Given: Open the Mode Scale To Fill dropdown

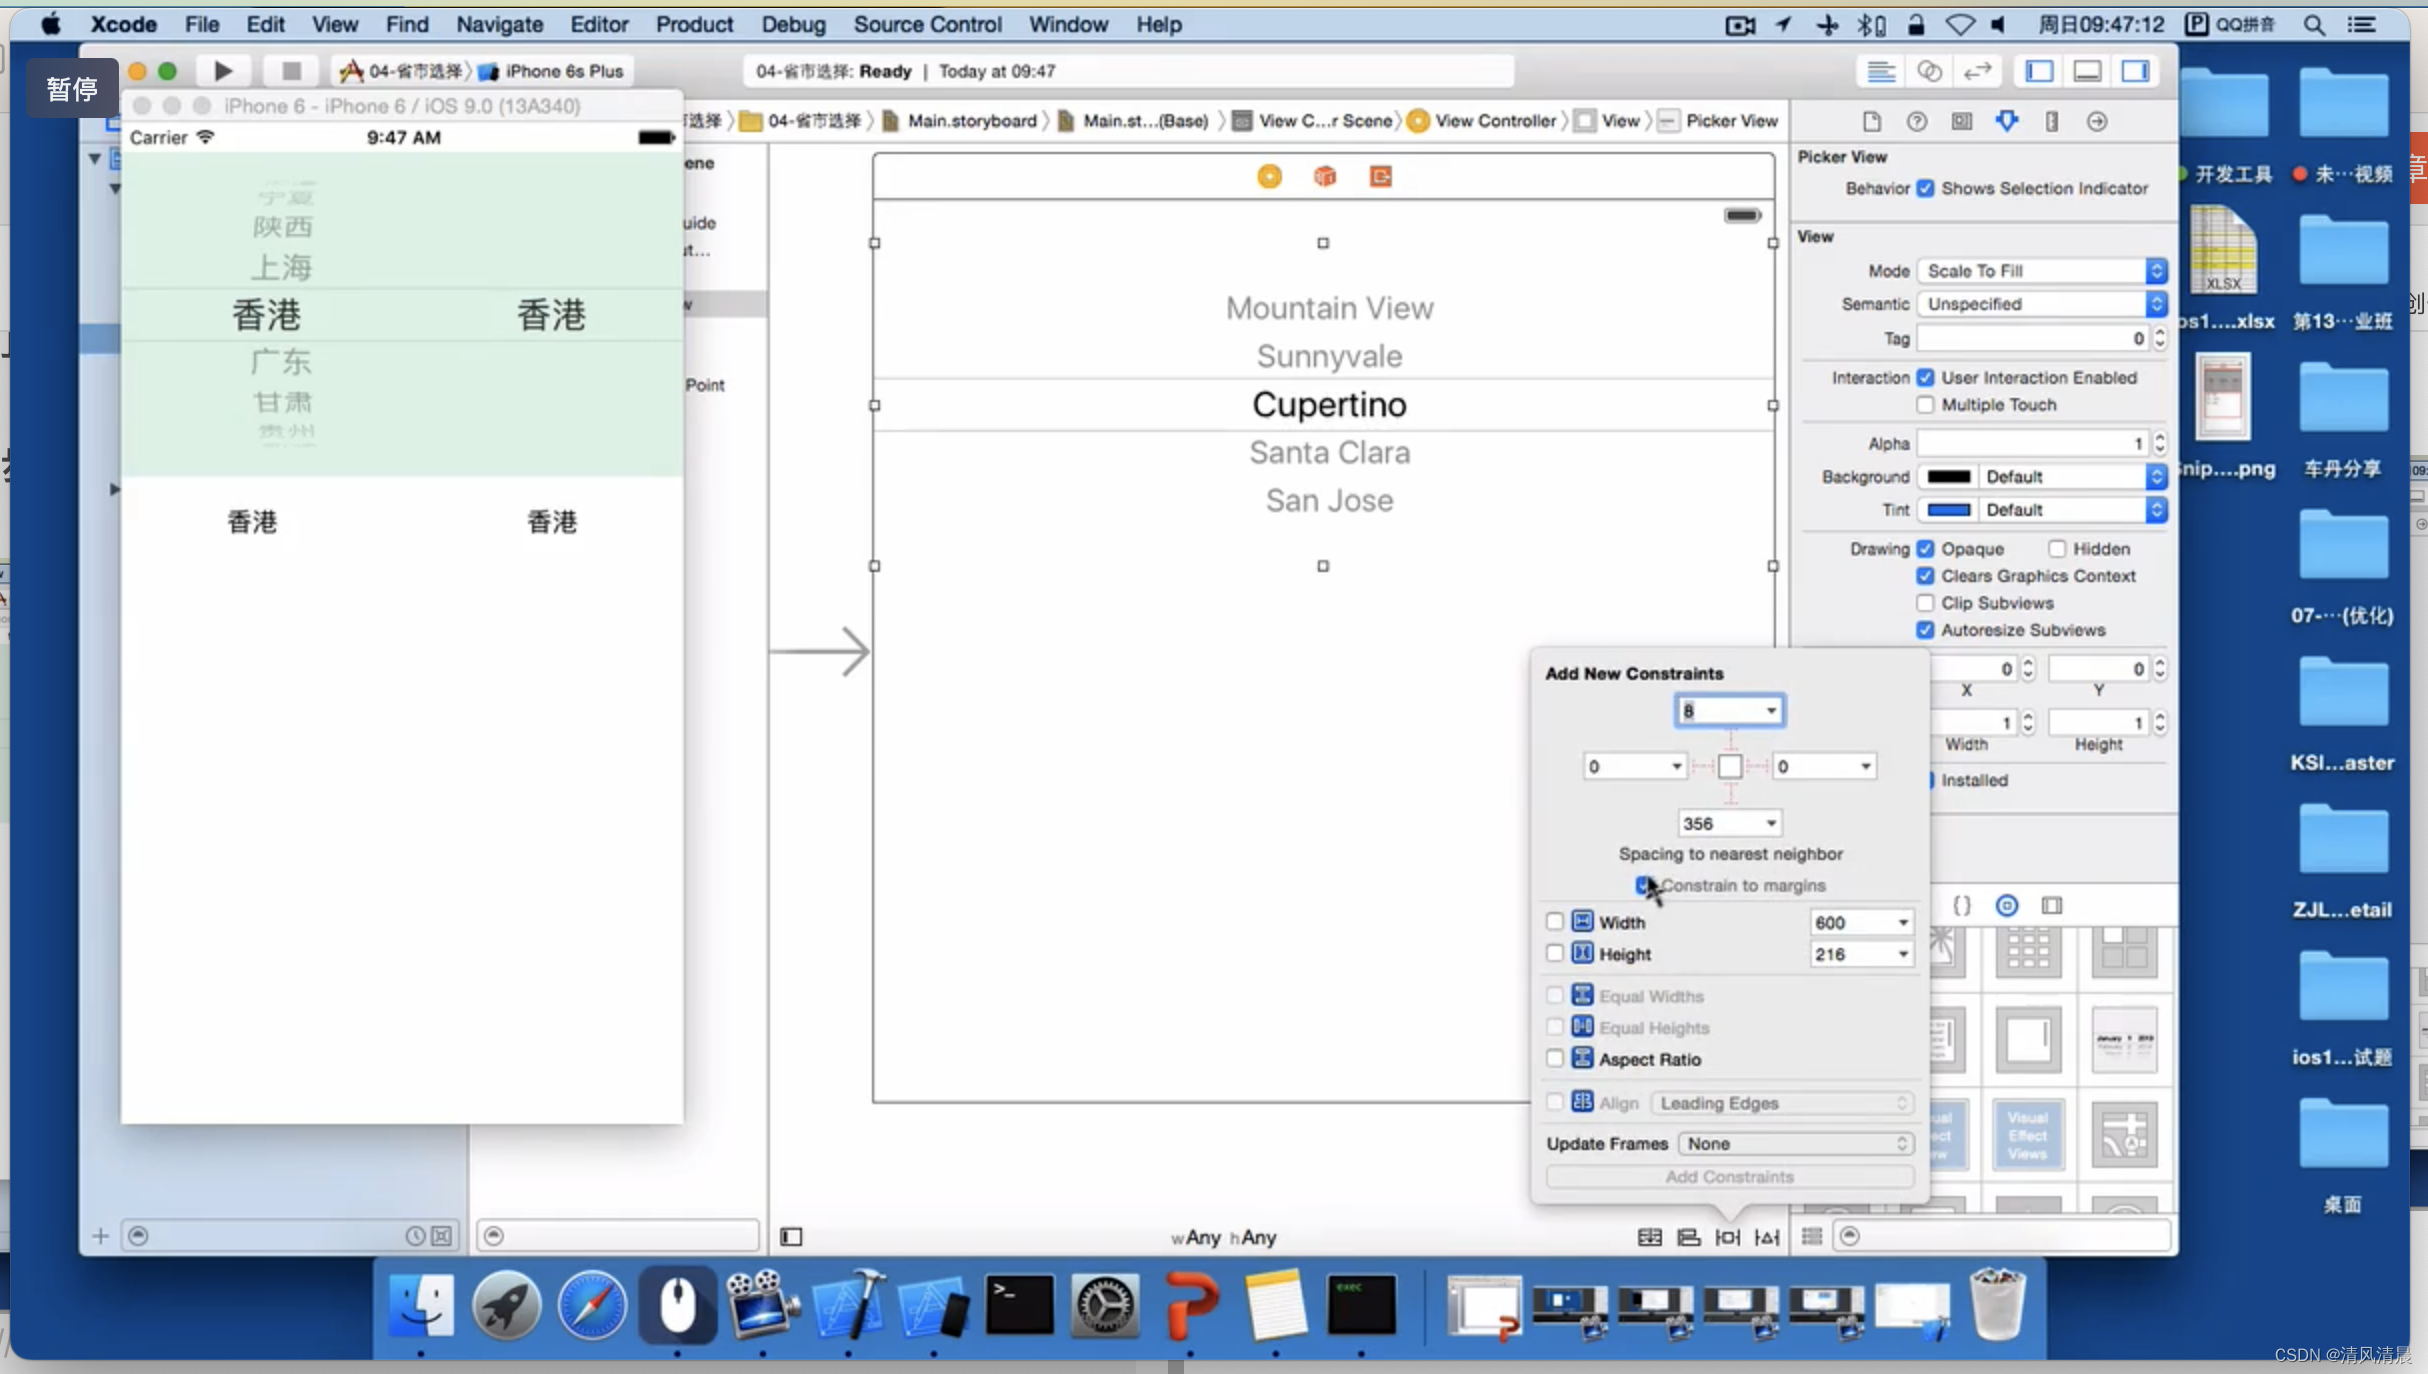Looking at the screenshot, I should (2041, 270).
